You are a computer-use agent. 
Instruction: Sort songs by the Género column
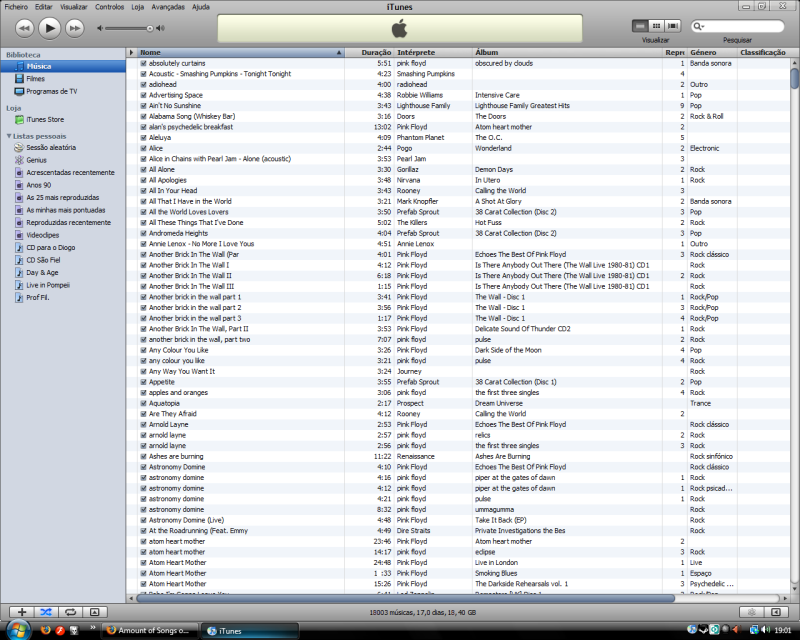pos(712,52)
